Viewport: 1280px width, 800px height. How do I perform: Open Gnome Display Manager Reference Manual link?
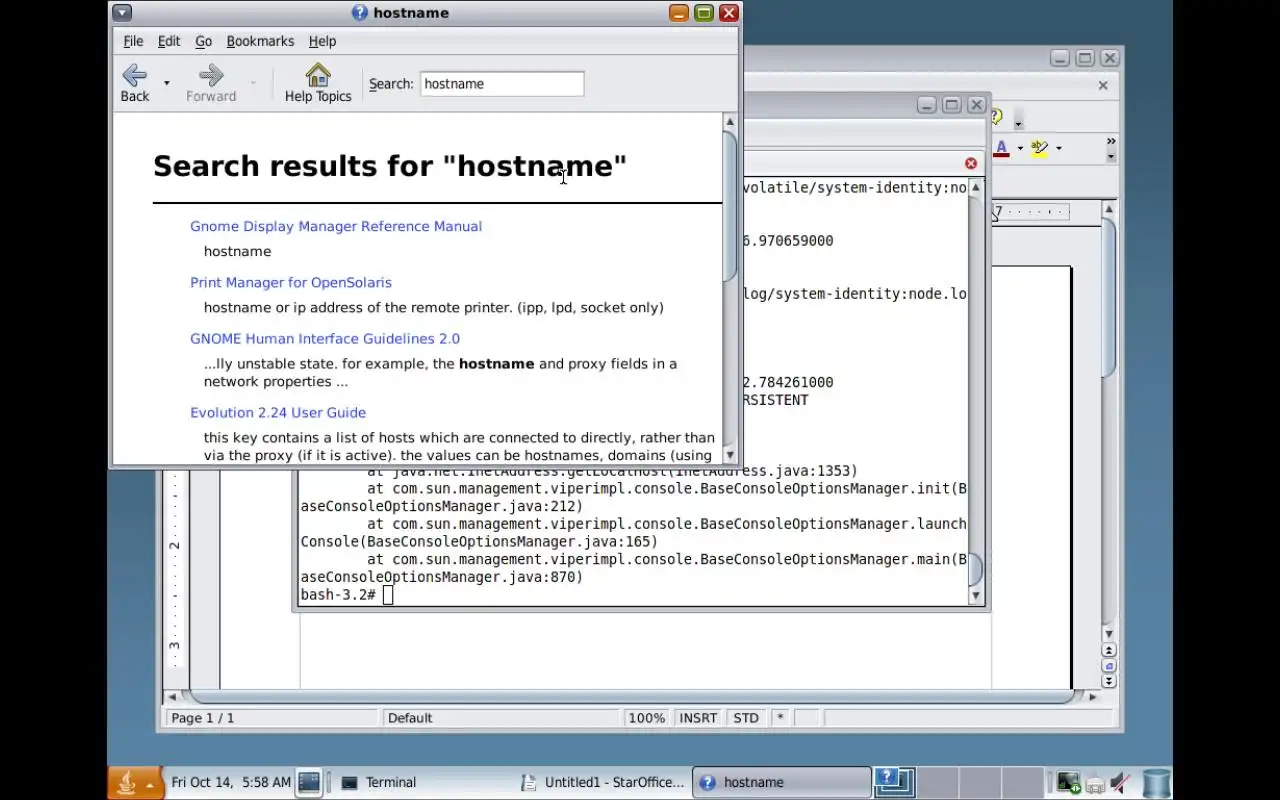click(x=336, y=226)
